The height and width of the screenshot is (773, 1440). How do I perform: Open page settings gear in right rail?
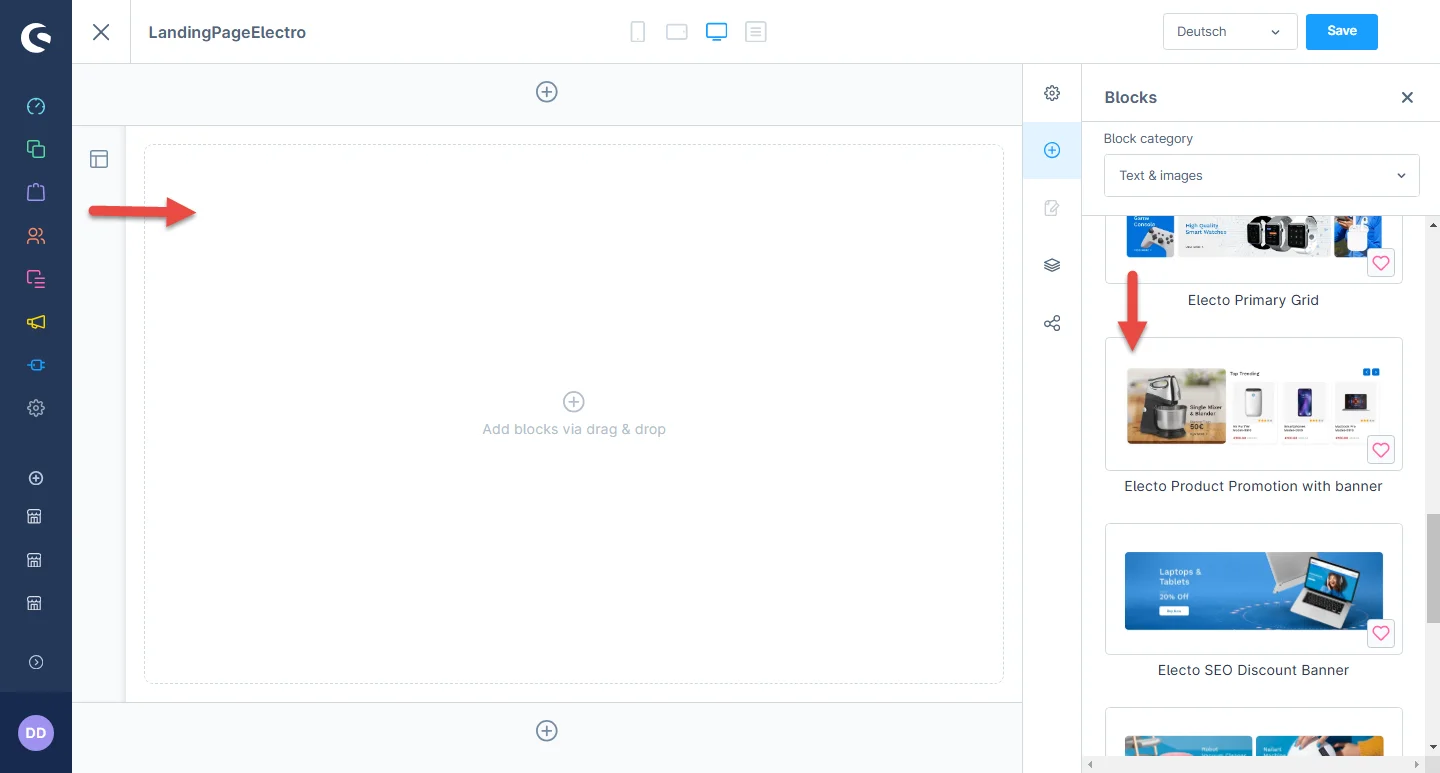pyautogui.click(x=1052, y=93)
